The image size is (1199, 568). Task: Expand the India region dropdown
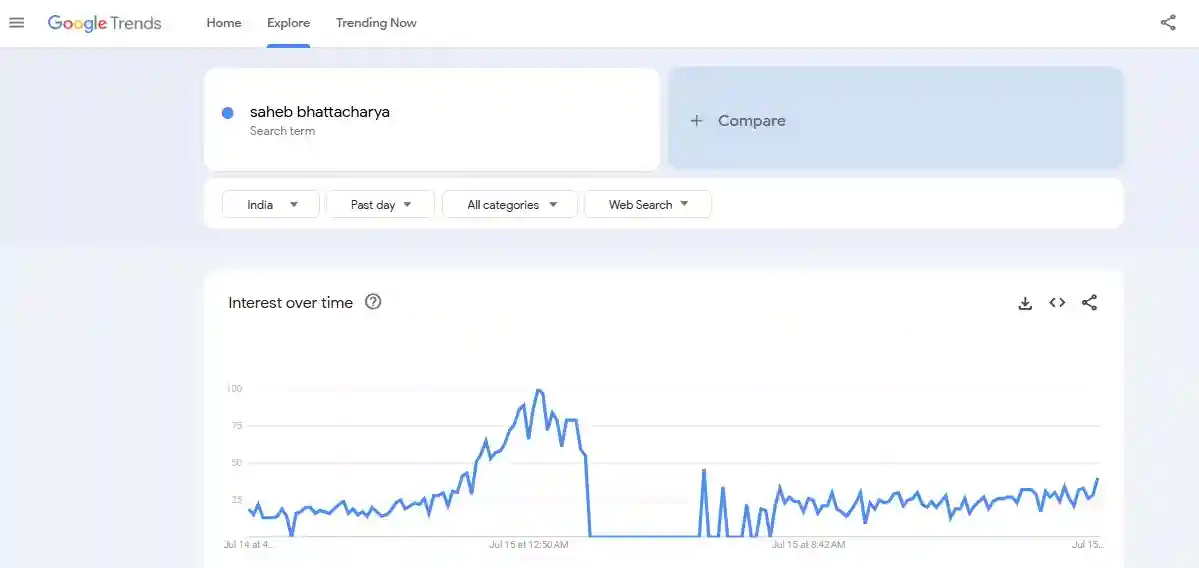[271, 204]
